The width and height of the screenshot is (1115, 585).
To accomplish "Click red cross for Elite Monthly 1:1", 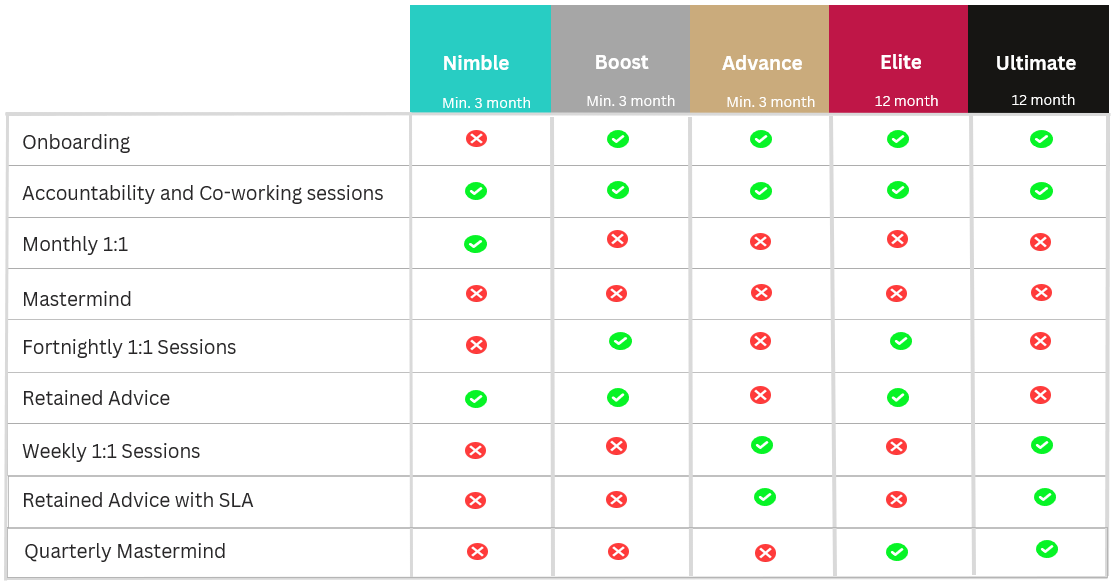I will 897,239.
